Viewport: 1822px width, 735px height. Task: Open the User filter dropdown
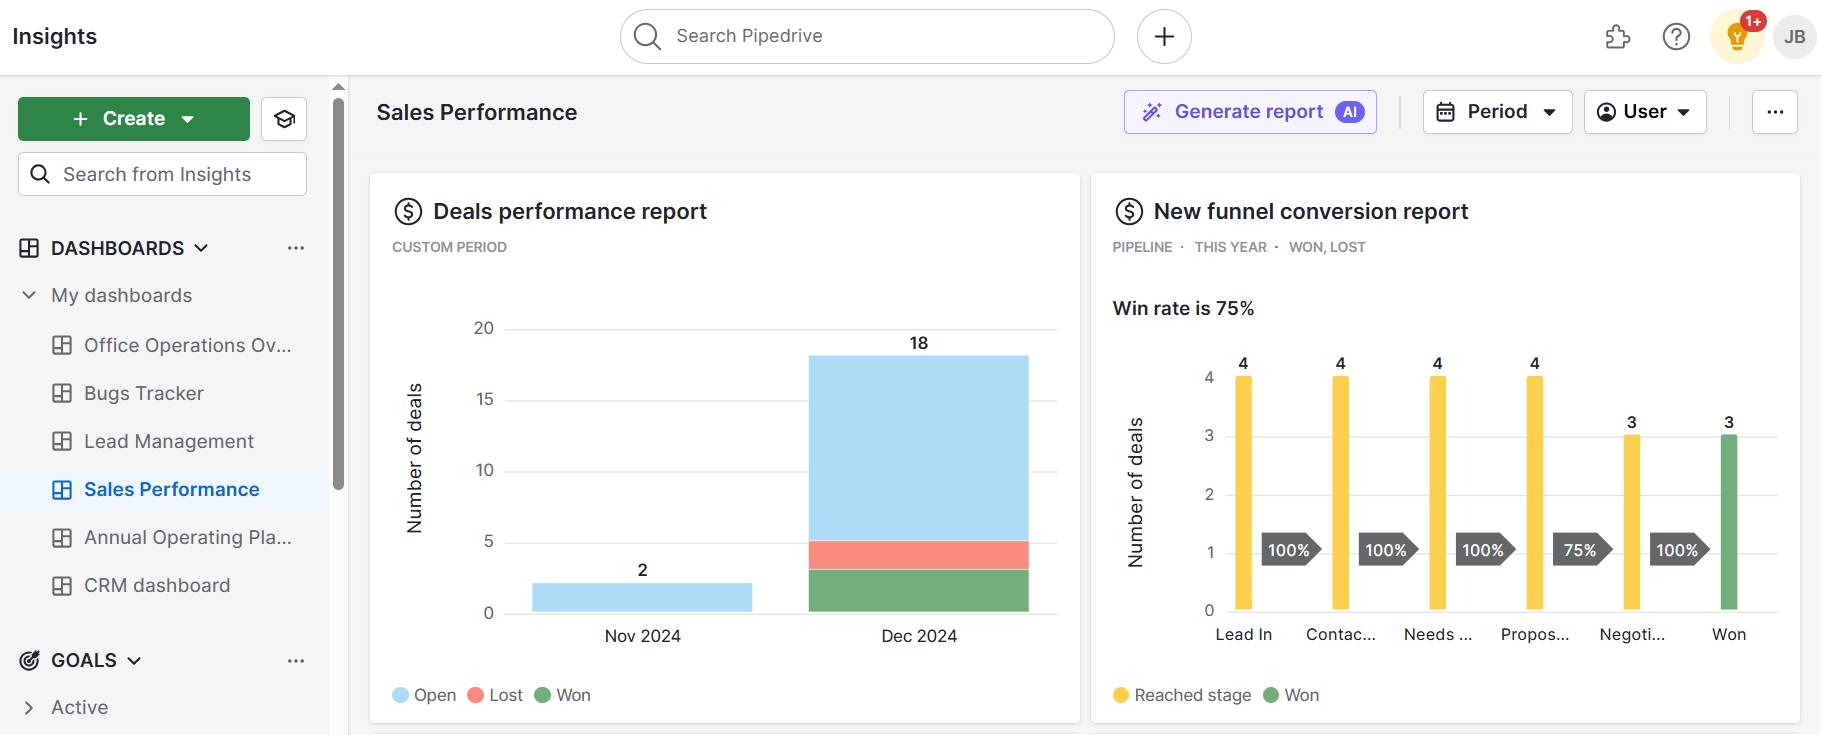[1644, 112]
